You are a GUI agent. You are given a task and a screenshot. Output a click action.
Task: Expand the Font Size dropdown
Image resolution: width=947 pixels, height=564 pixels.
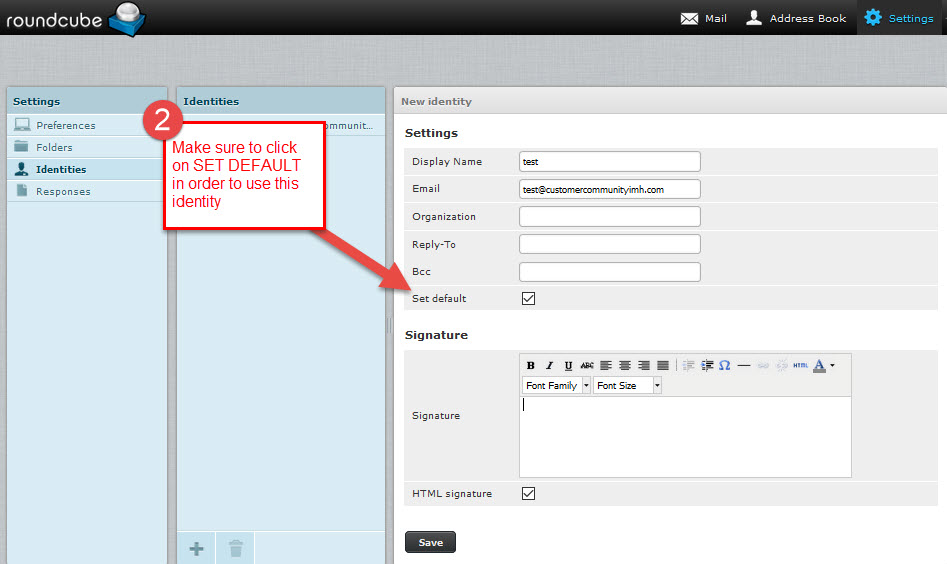(627, 385)
